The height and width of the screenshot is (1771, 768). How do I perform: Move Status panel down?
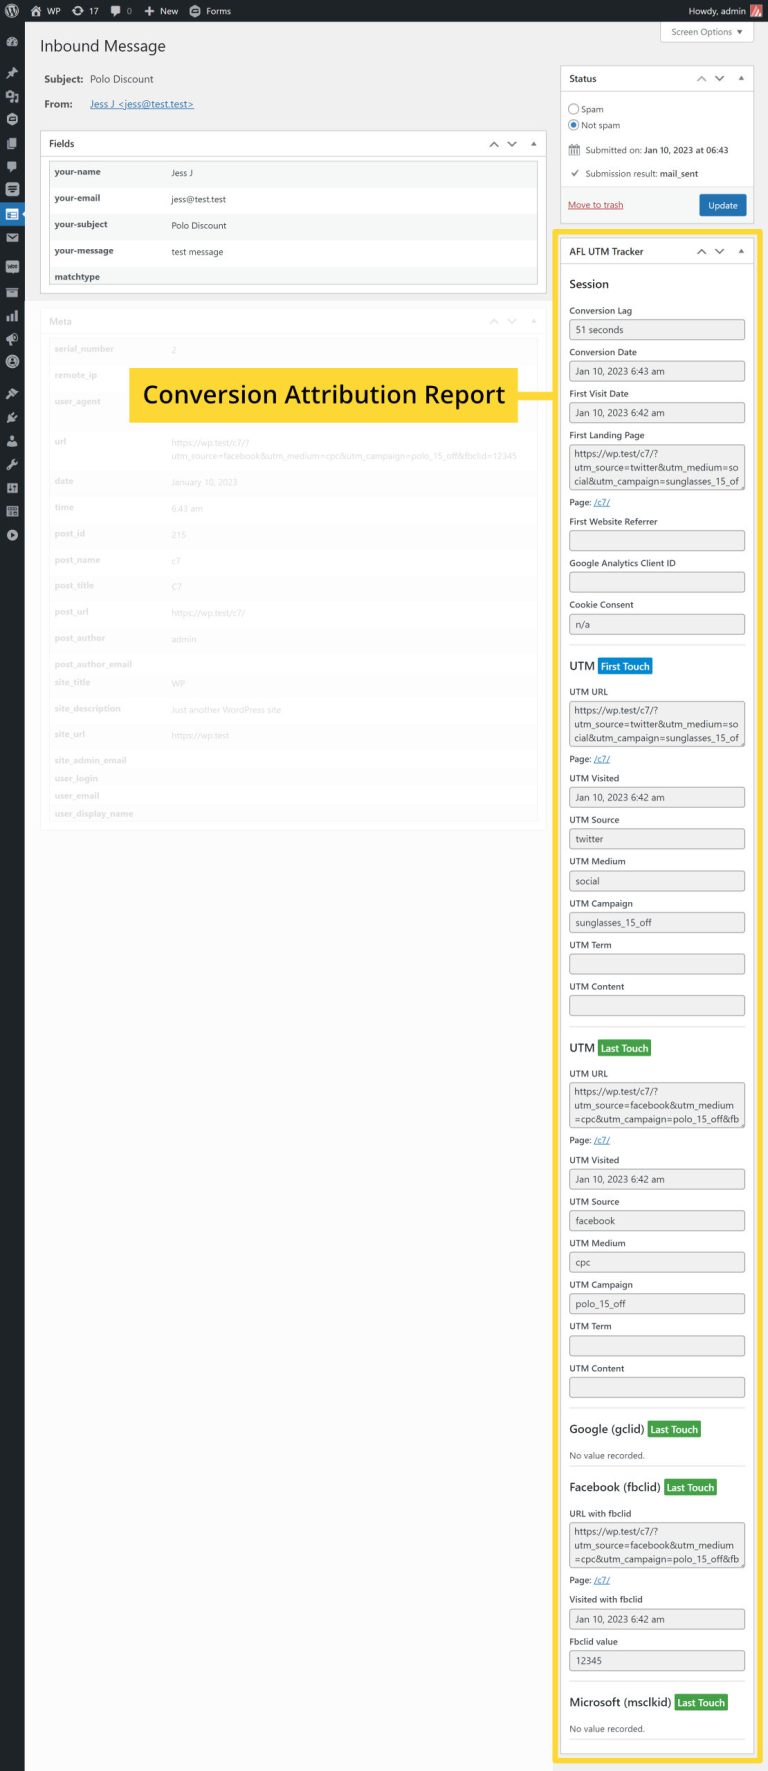point(719,79)
